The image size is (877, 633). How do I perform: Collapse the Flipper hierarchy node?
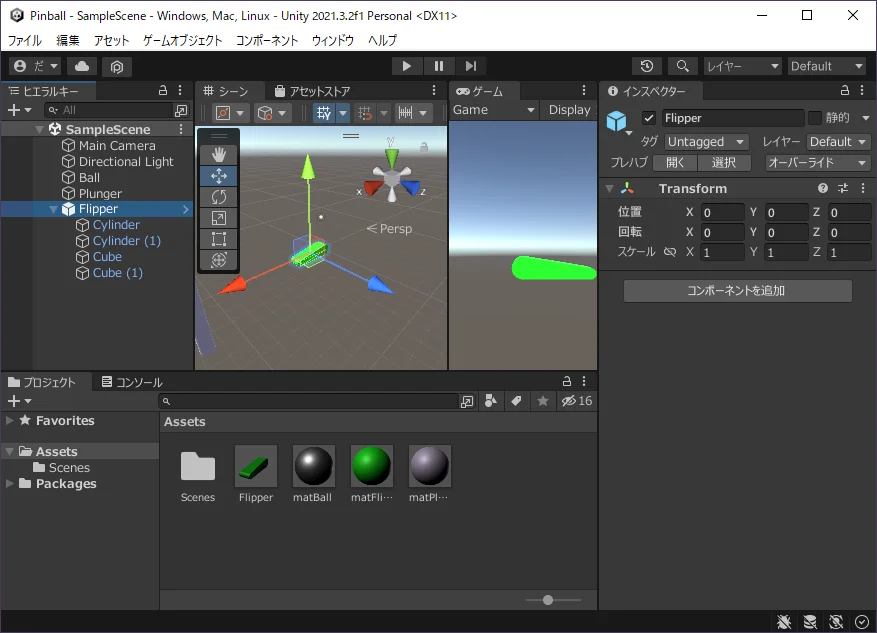pyautogui.click(x=54, y=210)
